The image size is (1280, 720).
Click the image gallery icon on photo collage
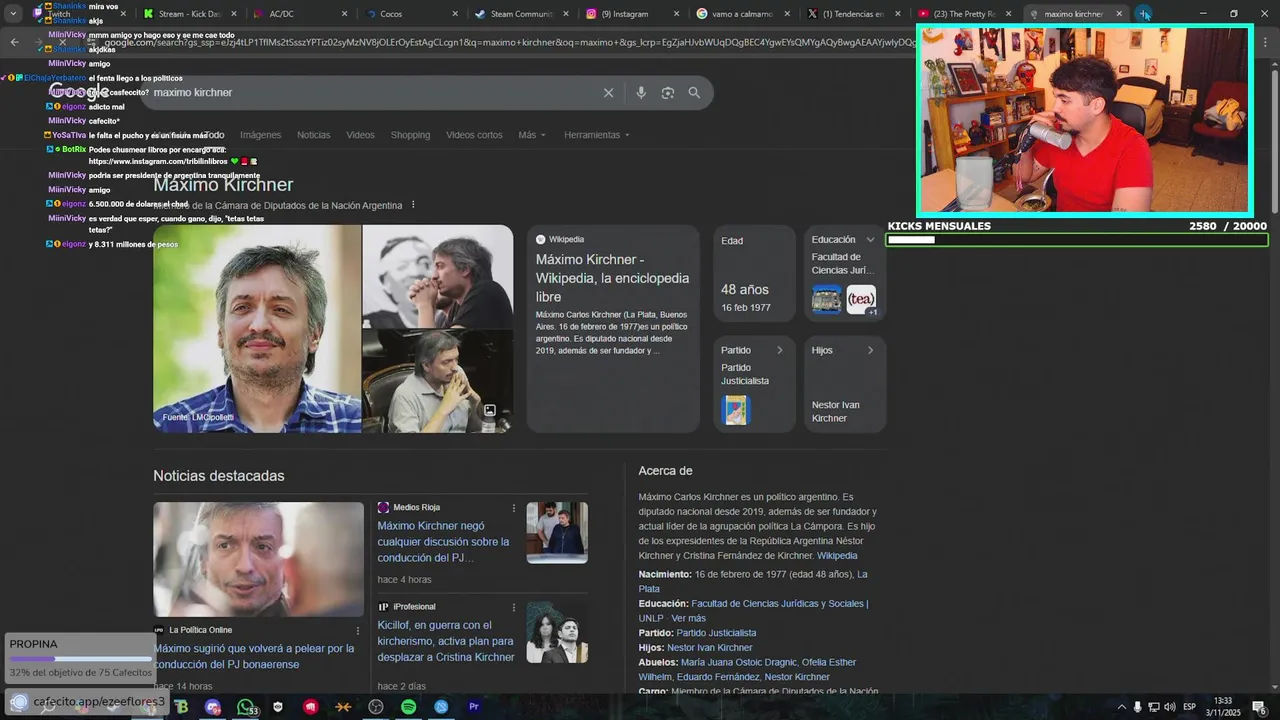point(490,411)
